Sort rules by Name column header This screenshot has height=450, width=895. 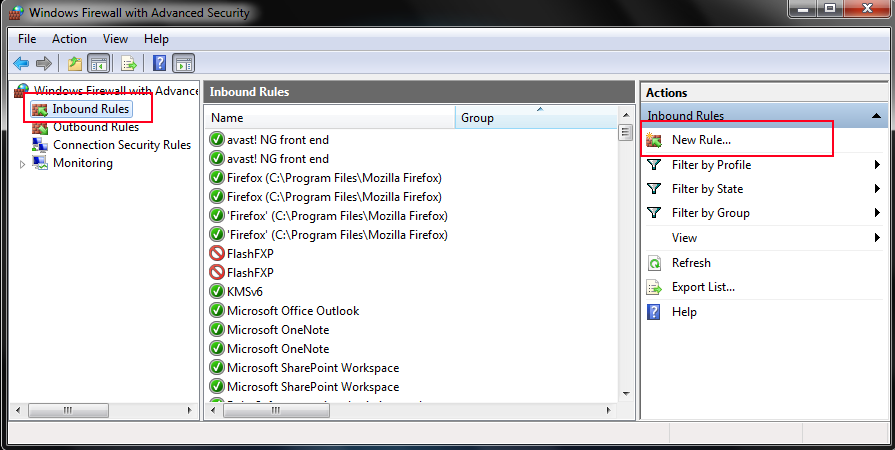point(330,118)
